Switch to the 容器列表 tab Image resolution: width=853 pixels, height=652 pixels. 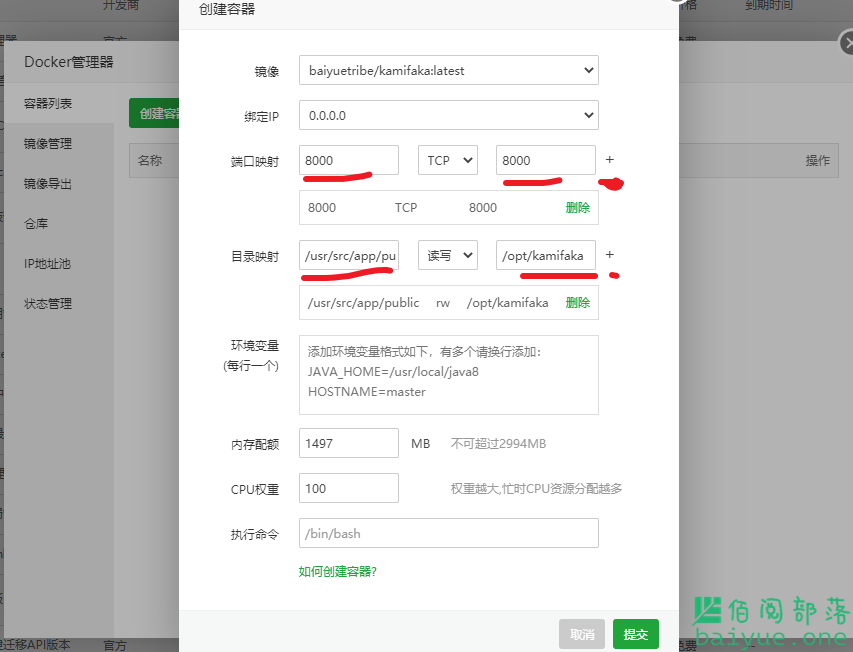pyautogui.click(x=48, y=104)
